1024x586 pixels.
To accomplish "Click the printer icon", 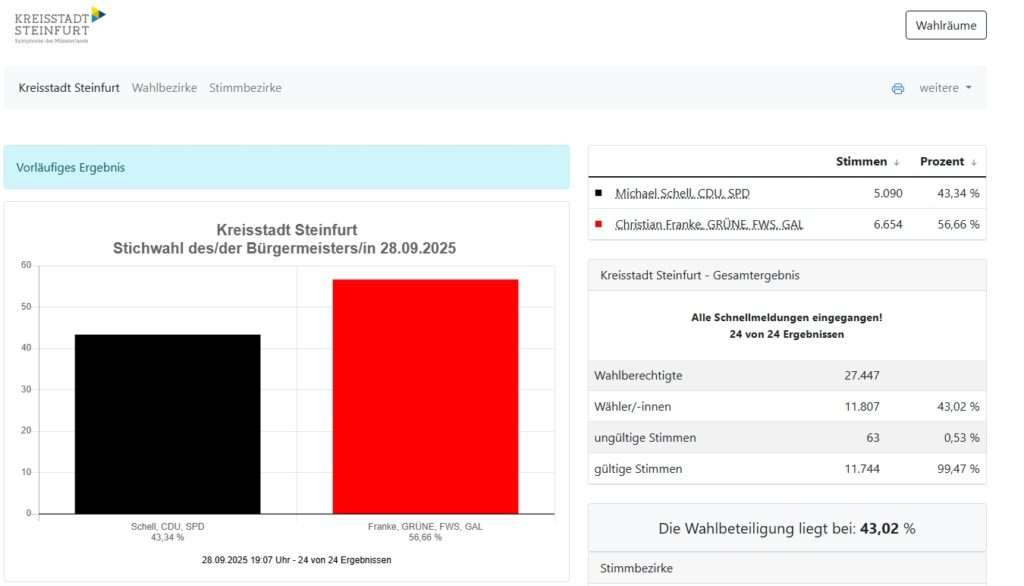I will (x=898, y=88).
